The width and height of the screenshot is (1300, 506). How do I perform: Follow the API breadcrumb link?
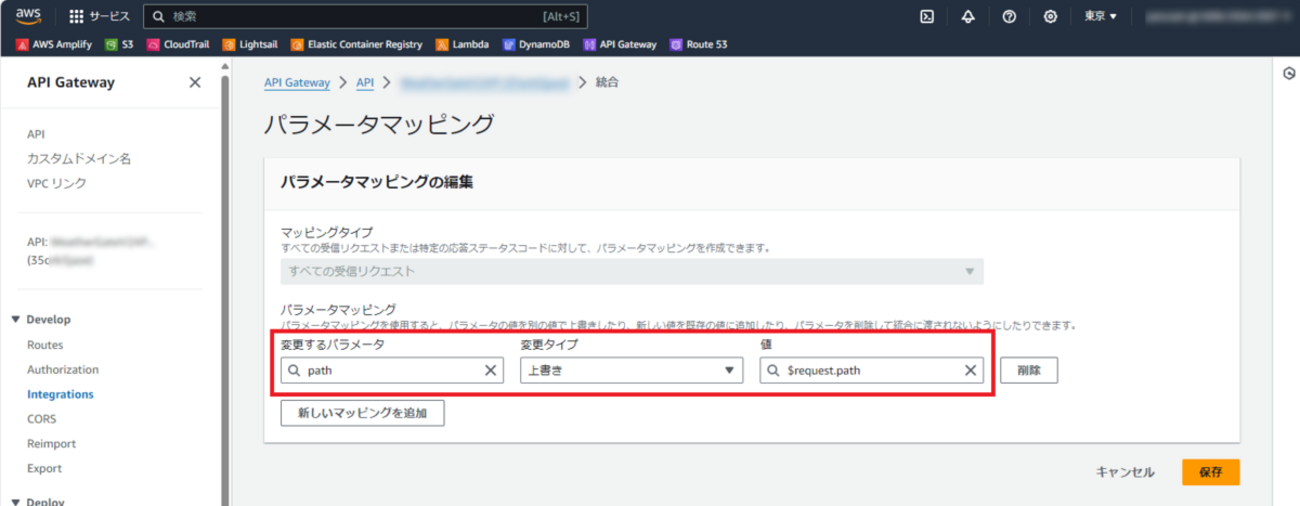click(x=365, y=82)
